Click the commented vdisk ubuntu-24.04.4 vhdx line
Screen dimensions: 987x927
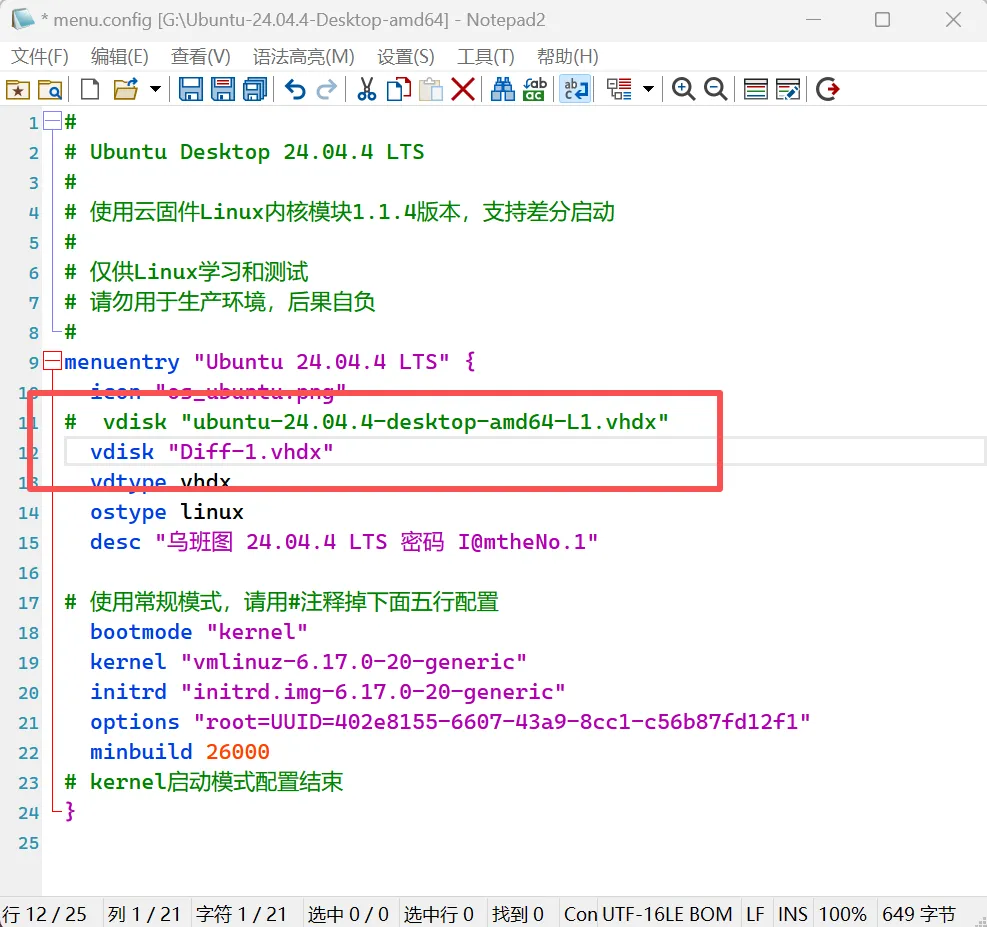pyautogui.click(x=366, y=422)
